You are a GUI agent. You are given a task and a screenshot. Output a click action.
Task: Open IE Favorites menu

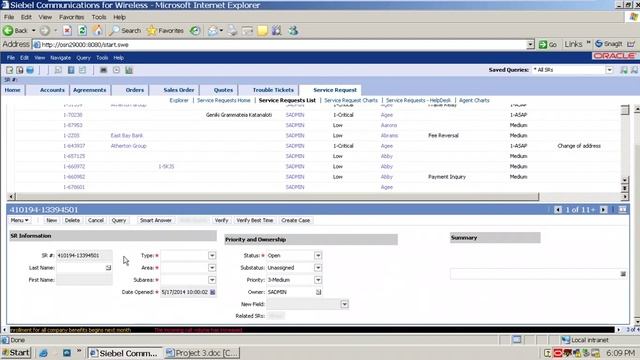pos(71,17)
